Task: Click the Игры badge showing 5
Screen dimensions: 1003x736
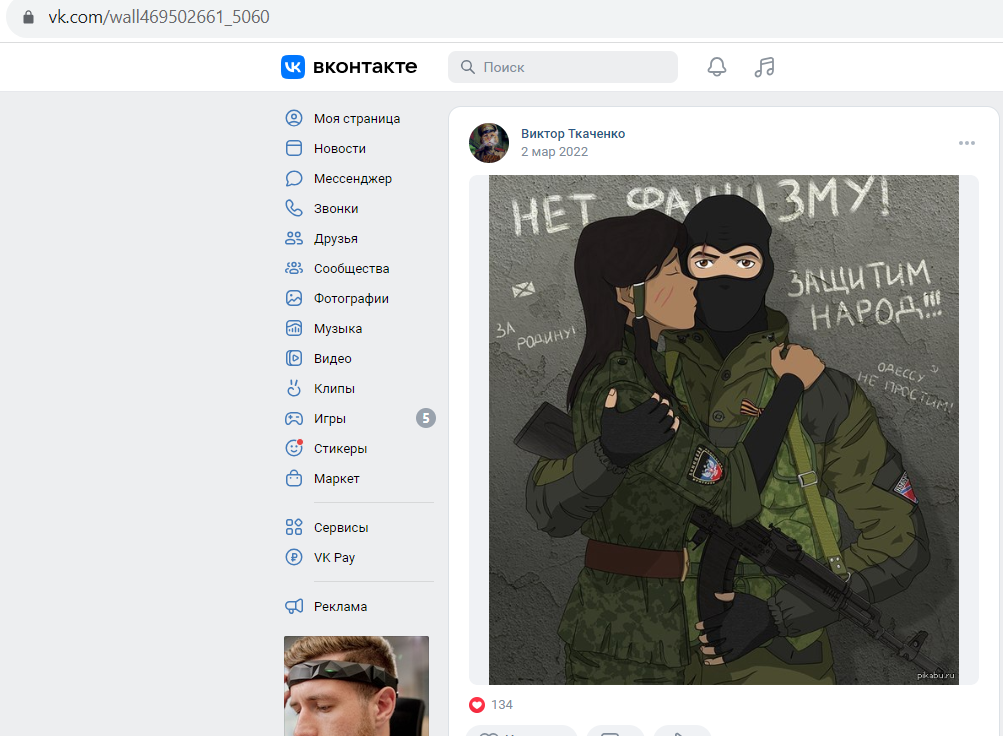Action: [x=425, y=418]
